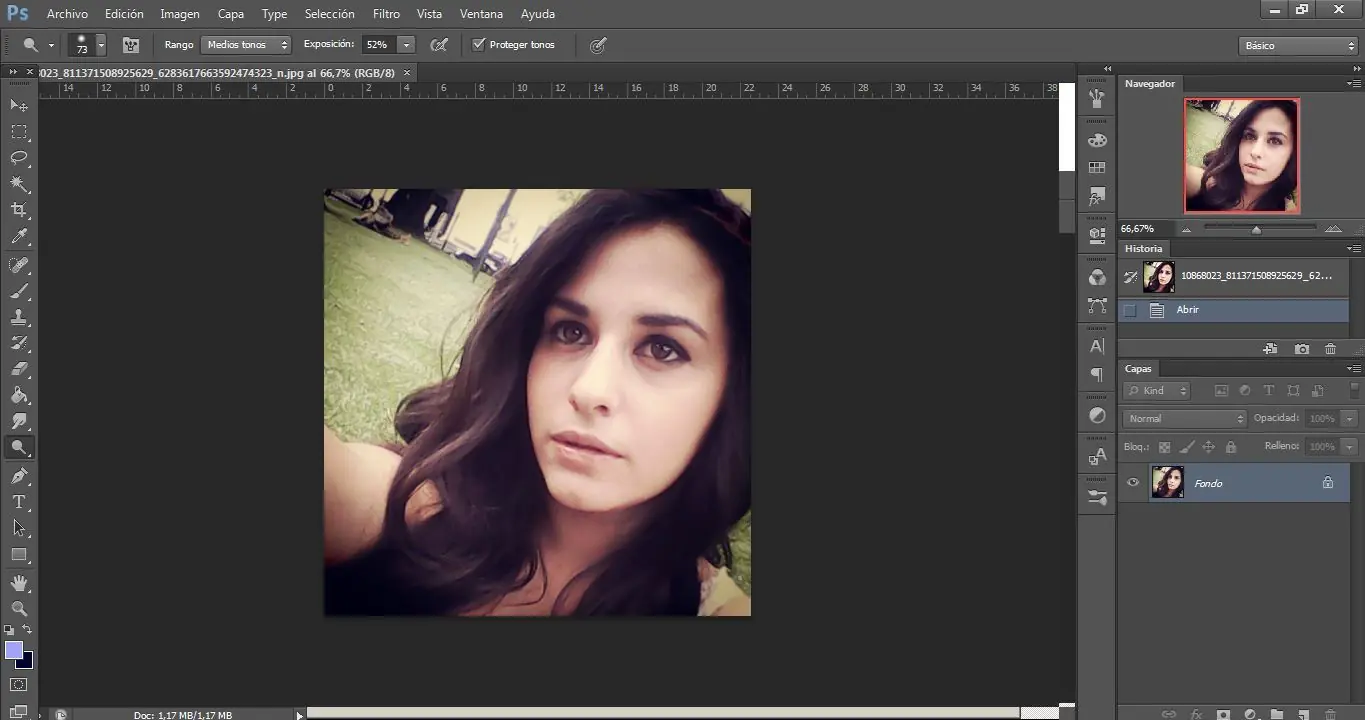Select the Dodge tool in toolbox
The image size is (1365, 720).
(x=19, y=448)
